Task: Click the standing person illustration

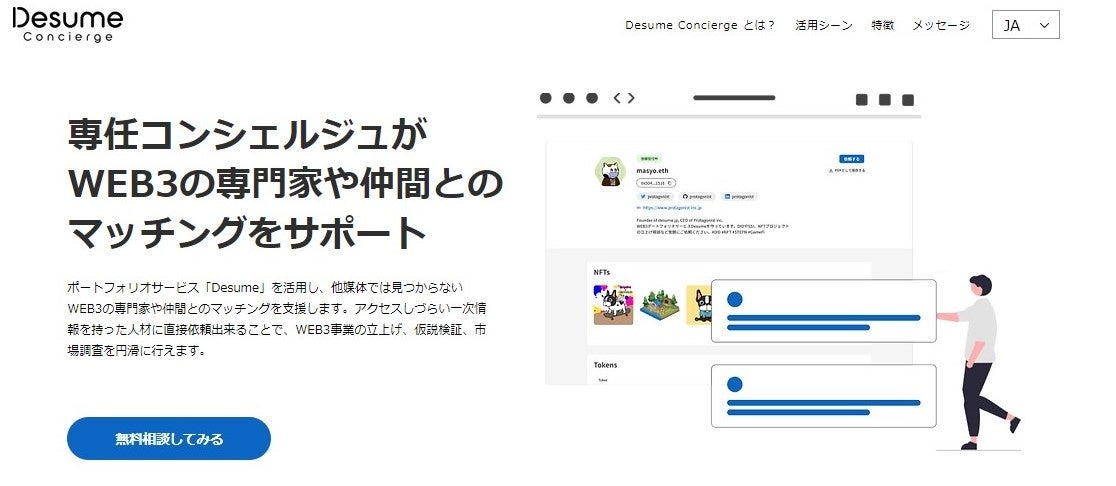Action: coord(979,362)
